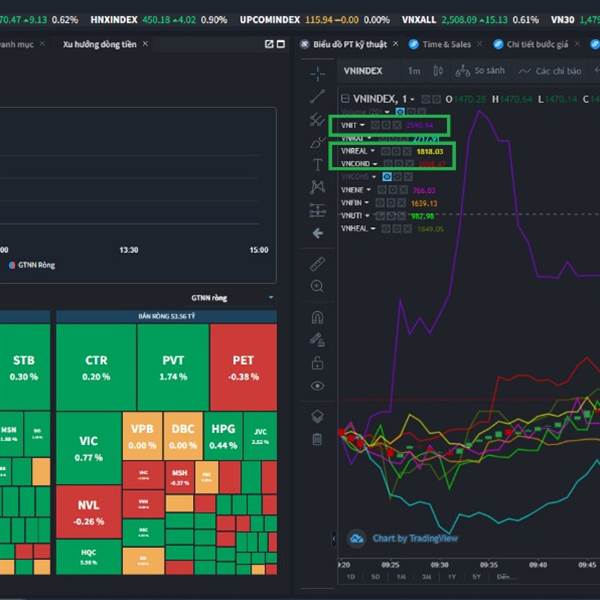Open VNINDEX, 1 legend dropdown arrow

[x=412, y=99]
